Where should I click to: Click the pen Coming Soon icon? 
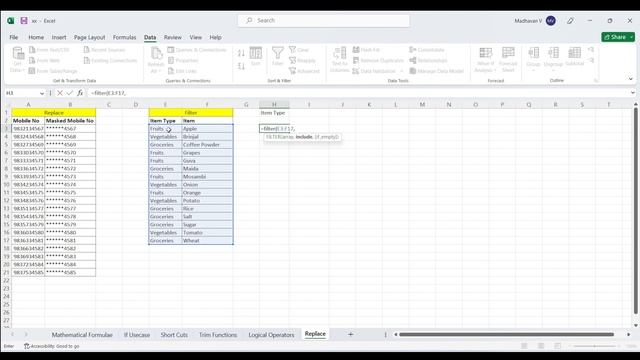(570, 21)
